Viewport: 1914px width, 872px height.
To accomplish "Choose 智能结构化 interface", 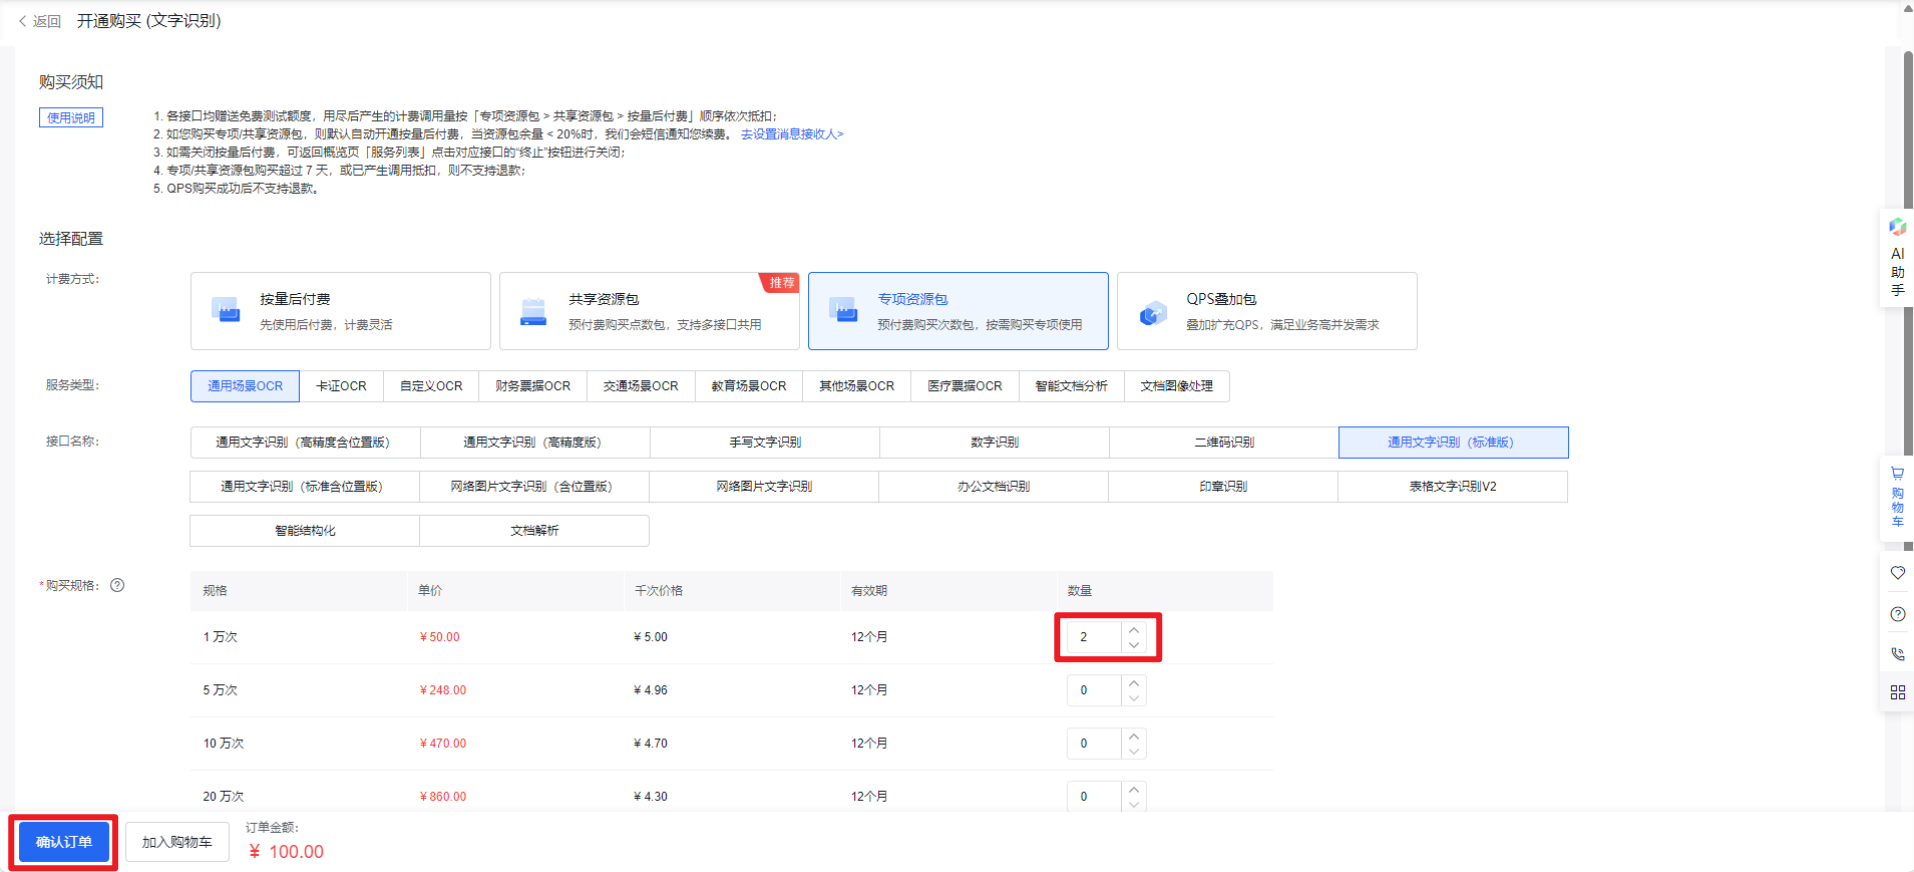I will 305,530.
